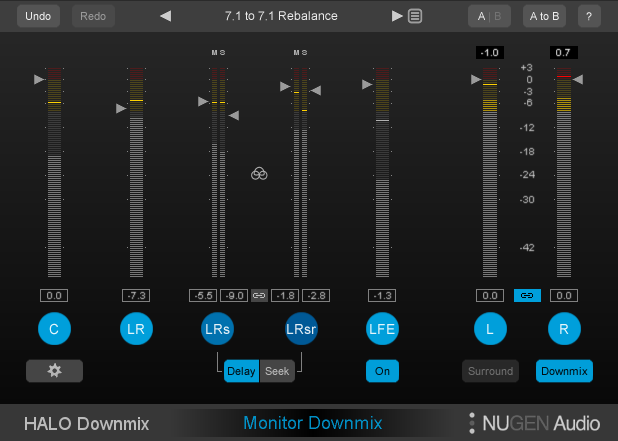Click the LR gain value field -7.3

[136, 295]
